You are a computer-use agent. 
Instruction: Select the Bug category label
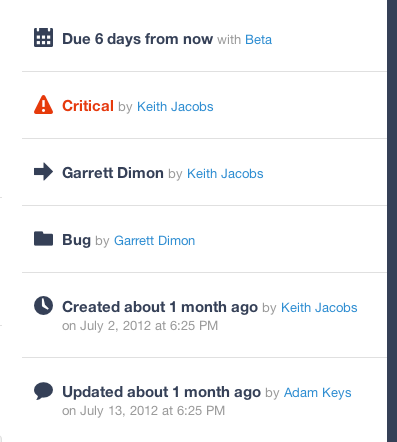(x=76, y=240)
